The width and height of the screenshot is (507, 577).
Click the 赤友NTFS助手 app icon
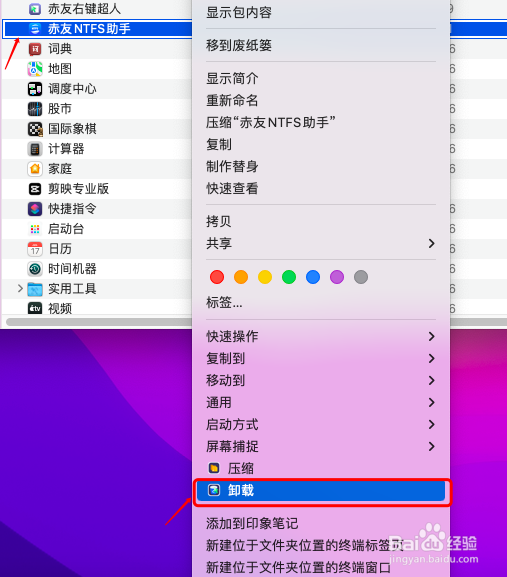35,29
